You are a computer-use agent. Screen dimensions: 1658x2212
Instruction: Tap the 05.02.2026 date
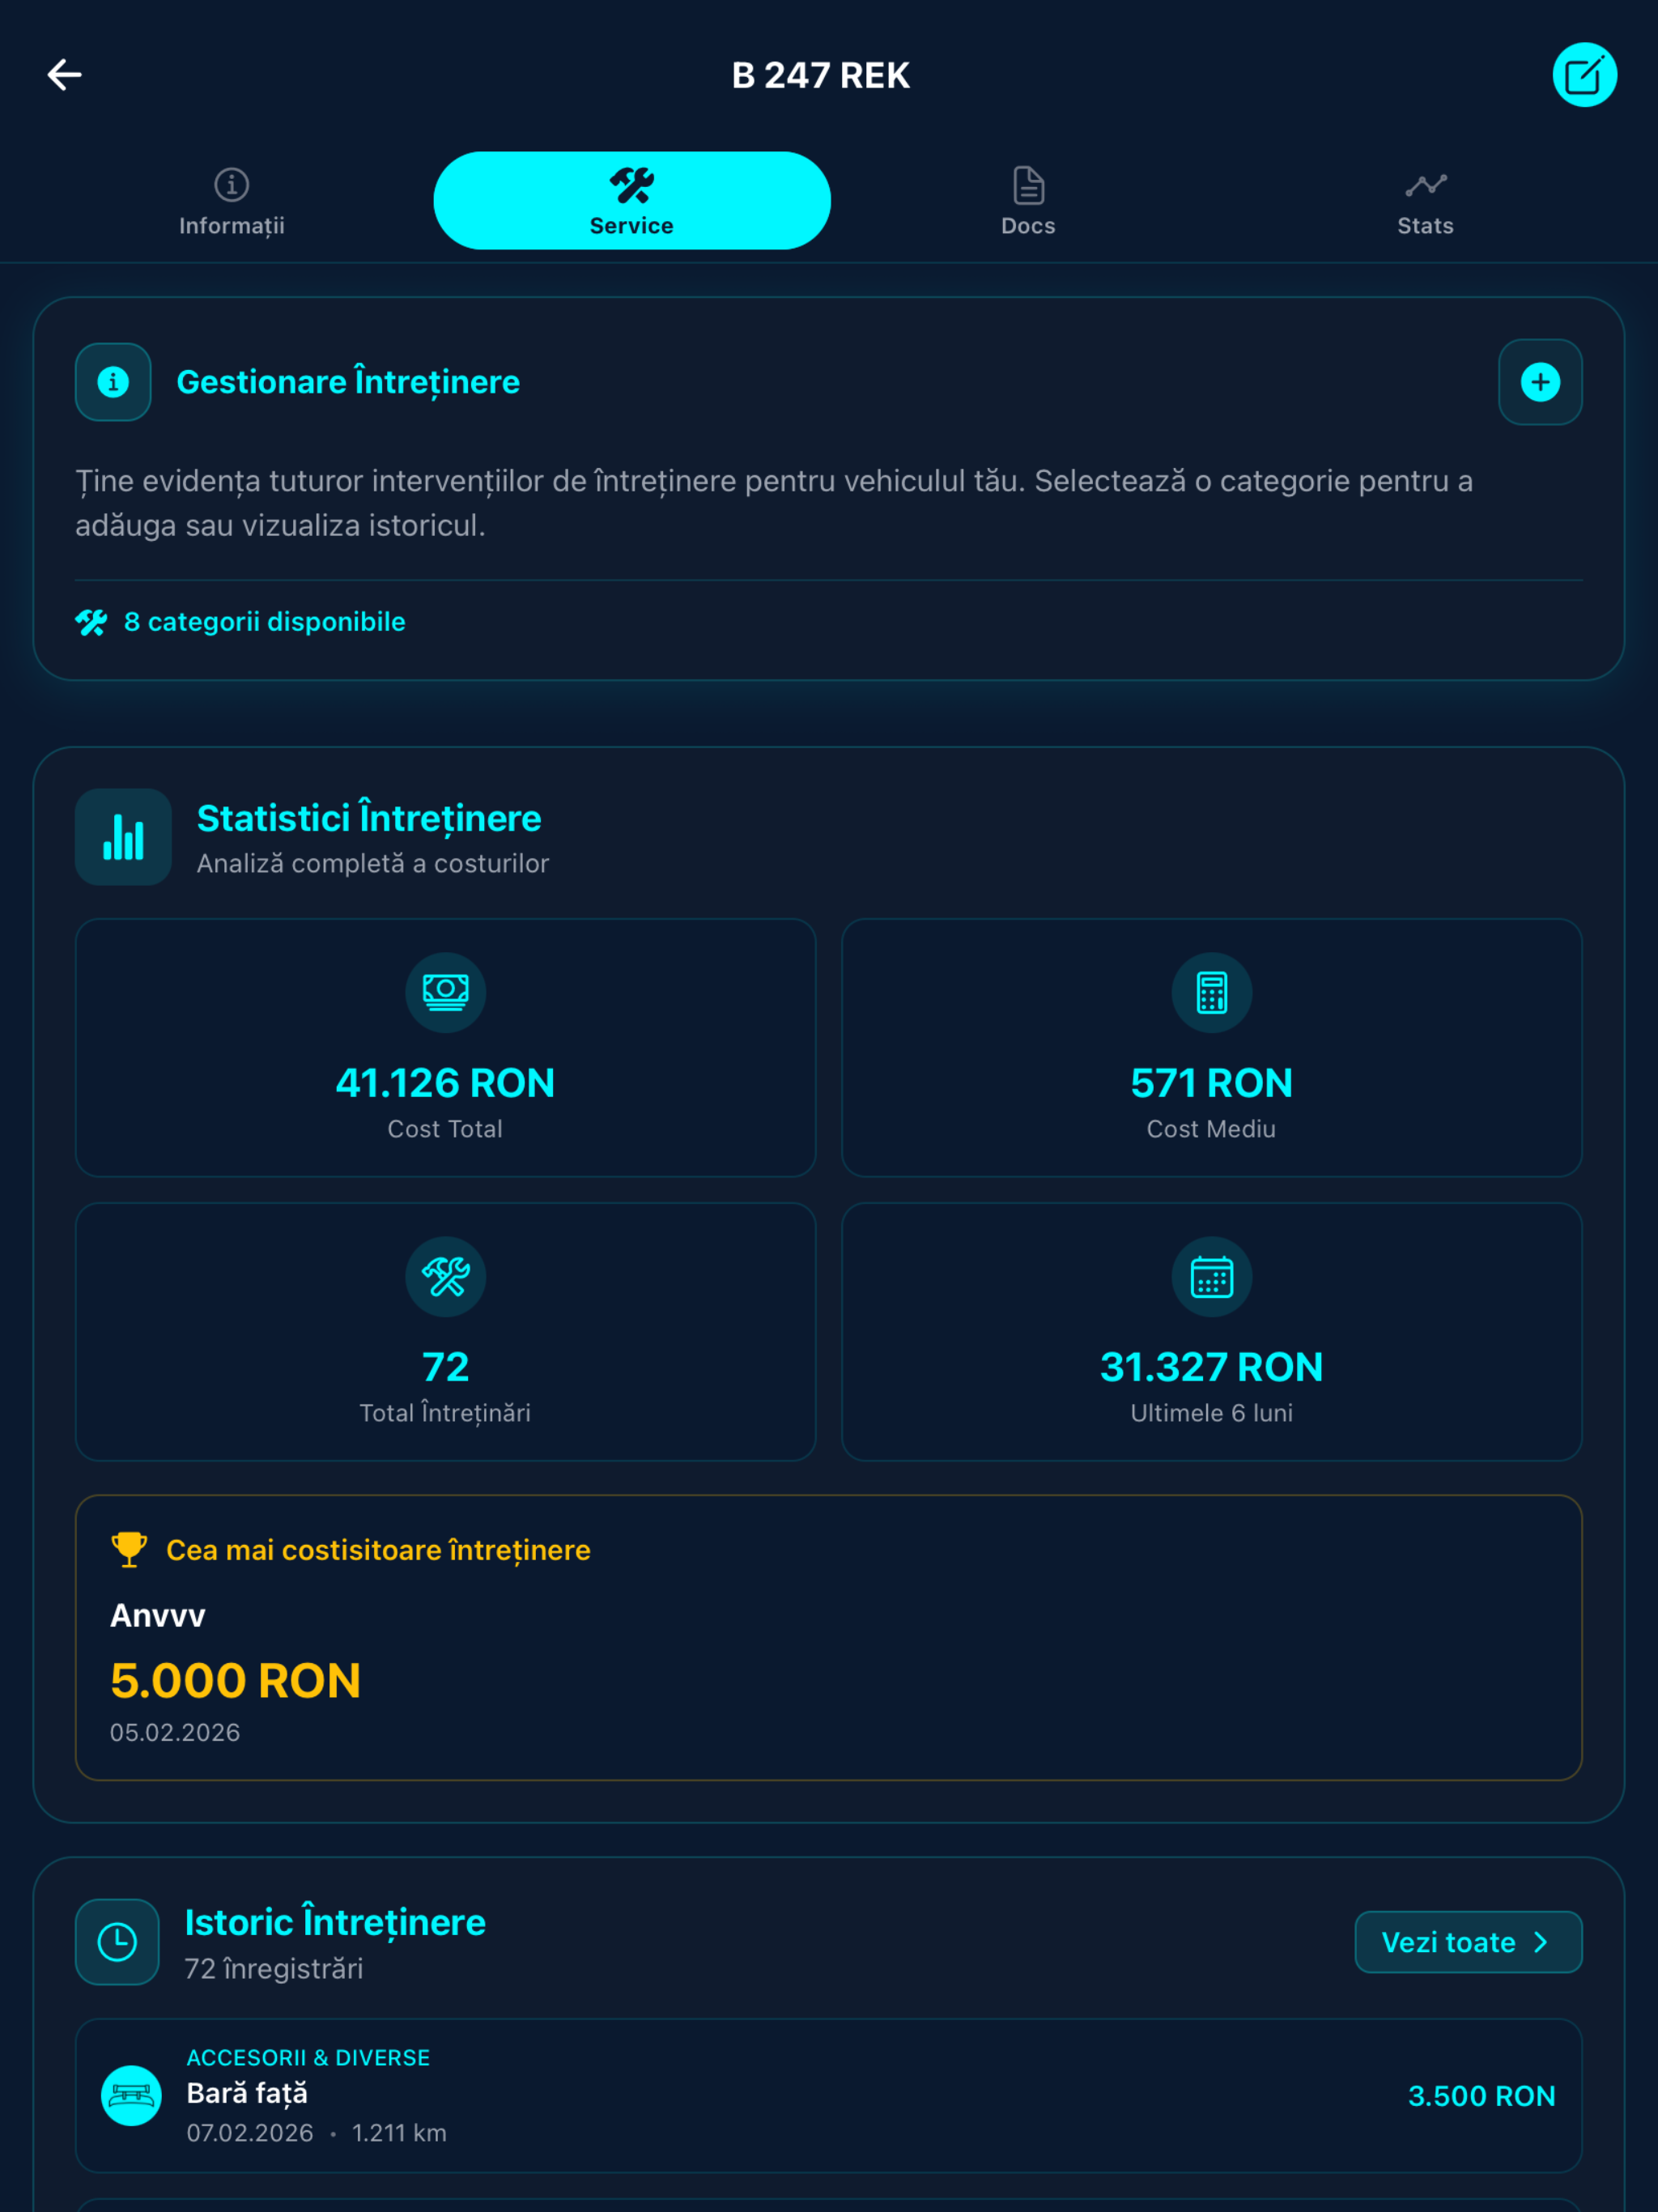pos(175,1732)
